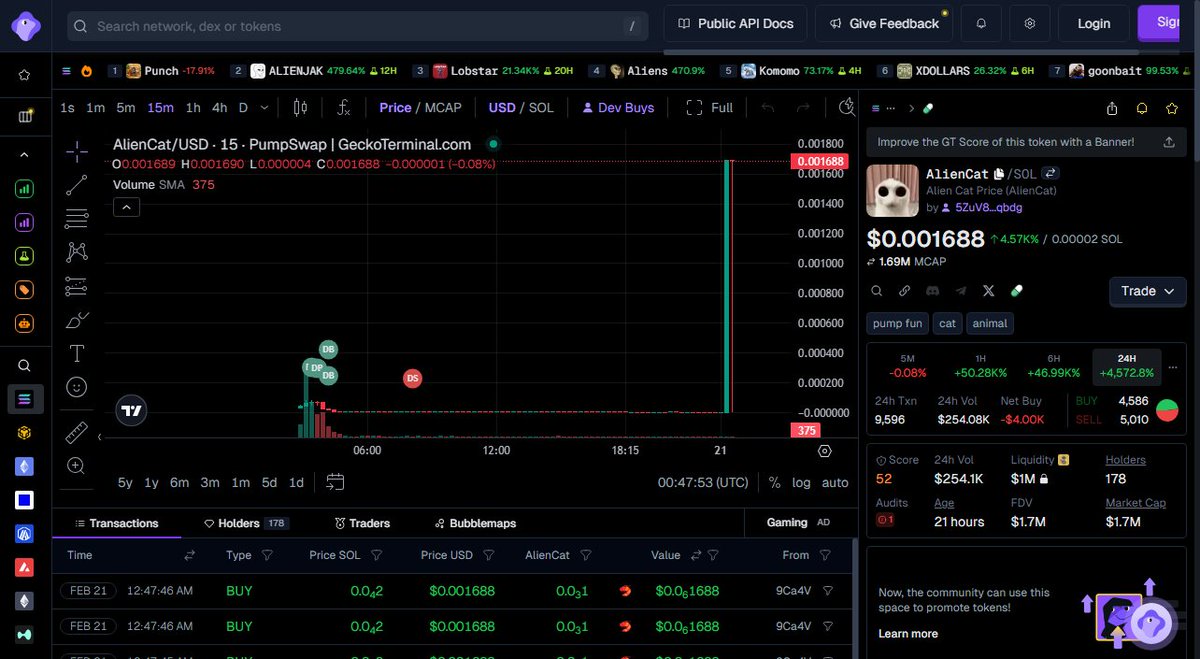The width and height of the screenshot is (1200, 659).
Task: Toggle Full screen chart mode
Action: (710, 107)
